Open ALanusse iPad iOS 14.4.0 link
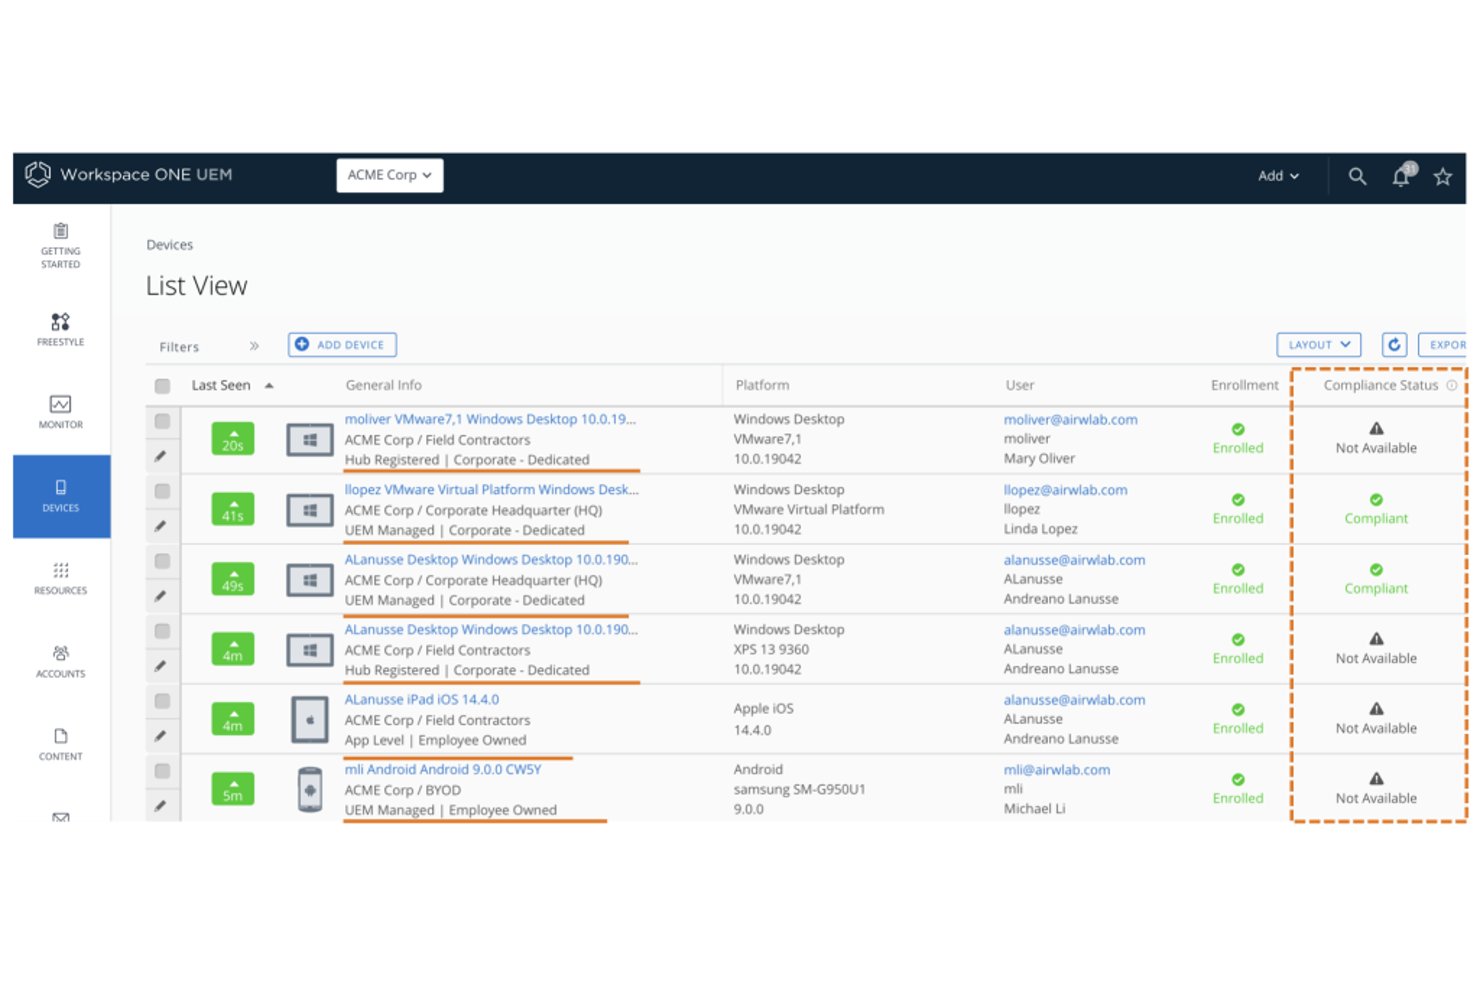Screen dimensions: 1480x987 421,700
